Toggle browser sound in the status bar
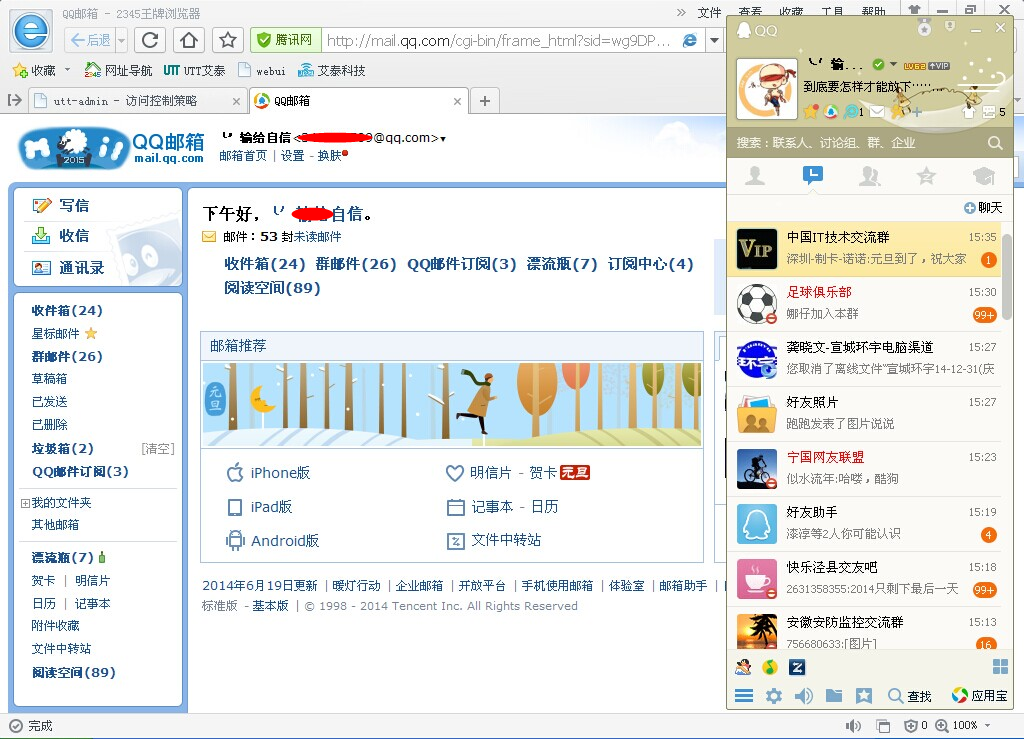Image resolution: width=1024 pixels, height=739 pixels. click(x=854, y=726)
